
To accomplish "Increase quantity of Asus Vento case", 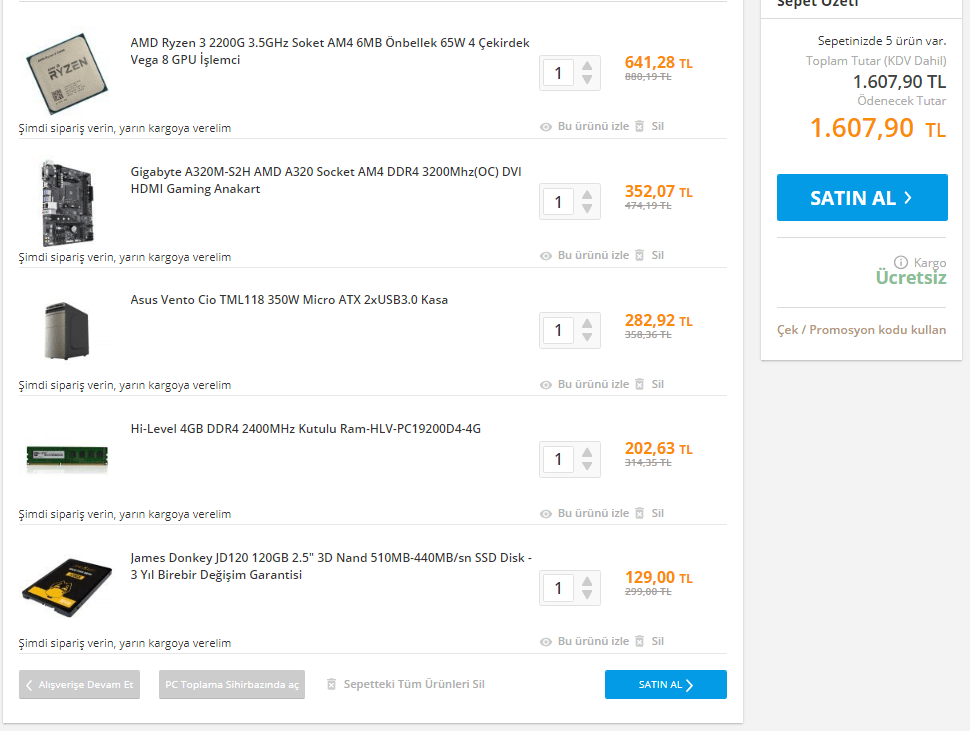I will (x=587, y=323).
